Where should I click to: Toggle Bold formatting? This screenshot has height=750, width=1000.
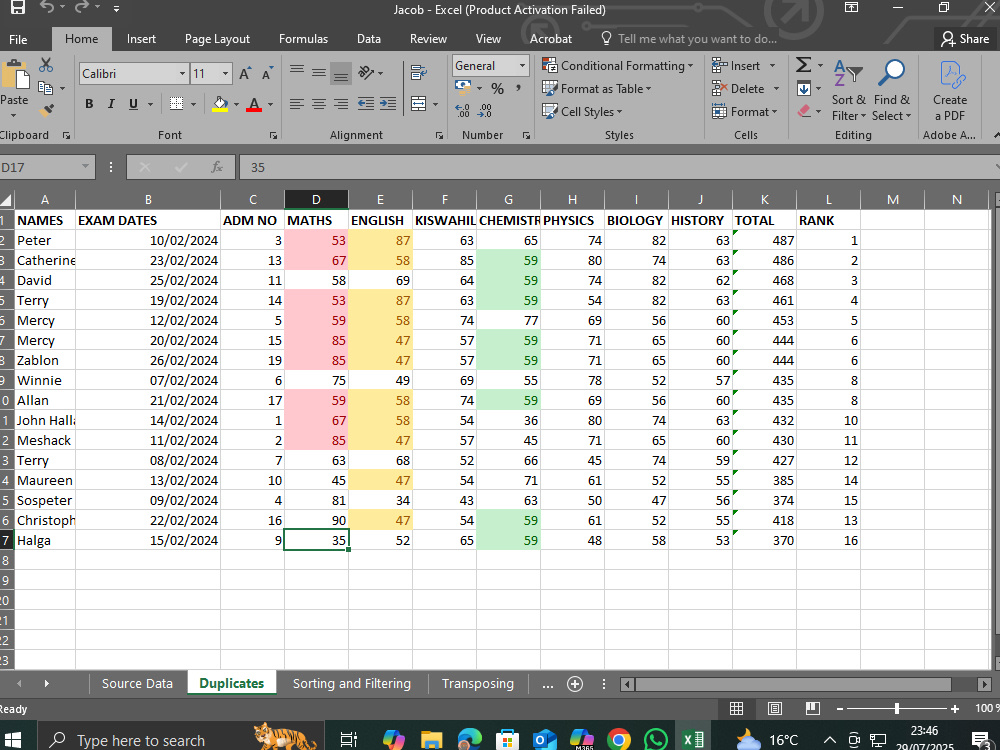tap(89, 104)
